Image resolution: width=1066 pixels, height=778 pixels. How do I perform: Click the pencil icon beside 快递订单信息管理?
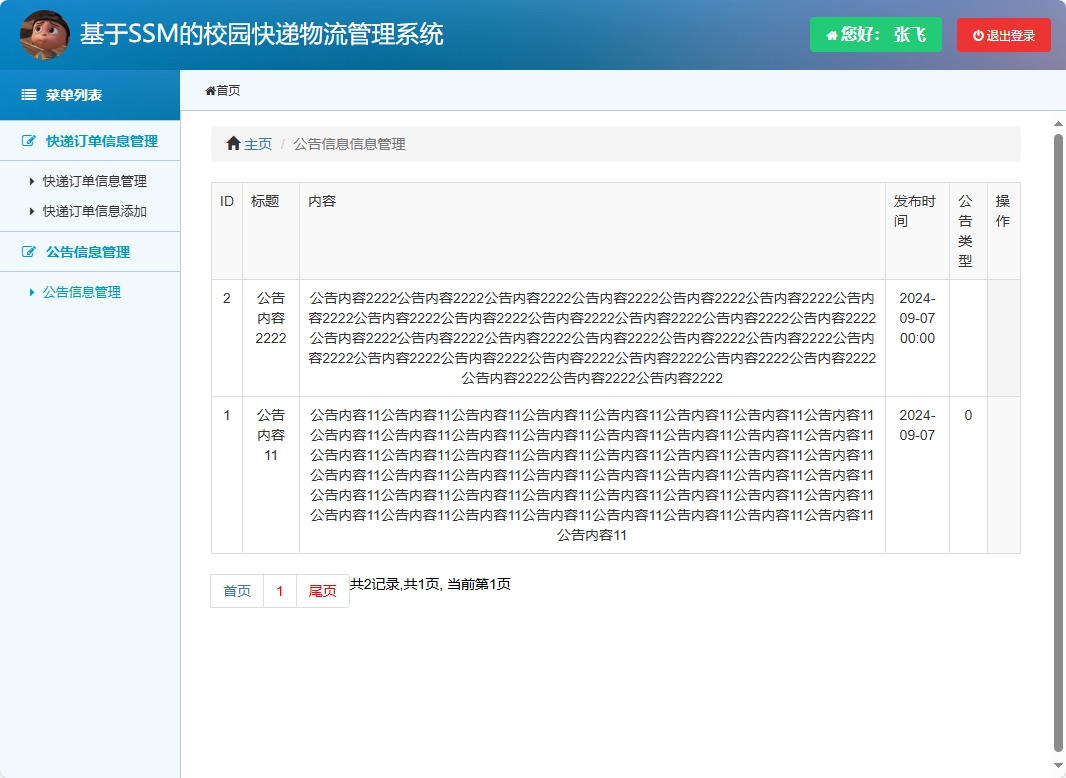pos(29,141)
